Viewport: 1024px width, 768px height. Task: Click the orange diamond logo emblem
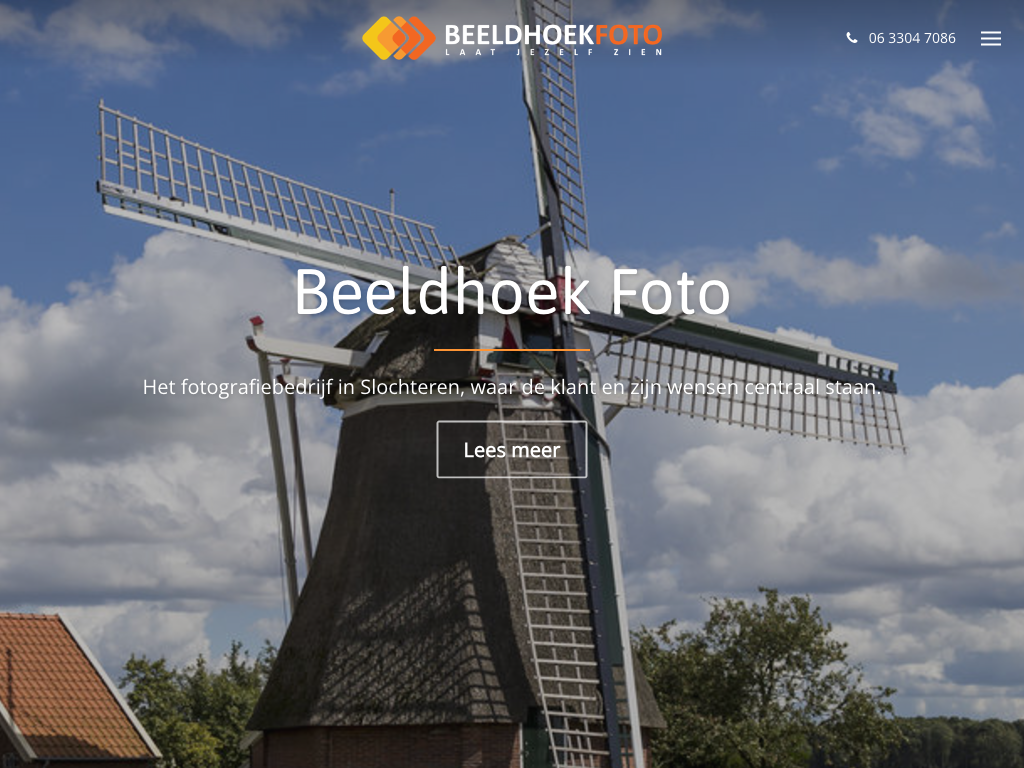tap(399, 38)
